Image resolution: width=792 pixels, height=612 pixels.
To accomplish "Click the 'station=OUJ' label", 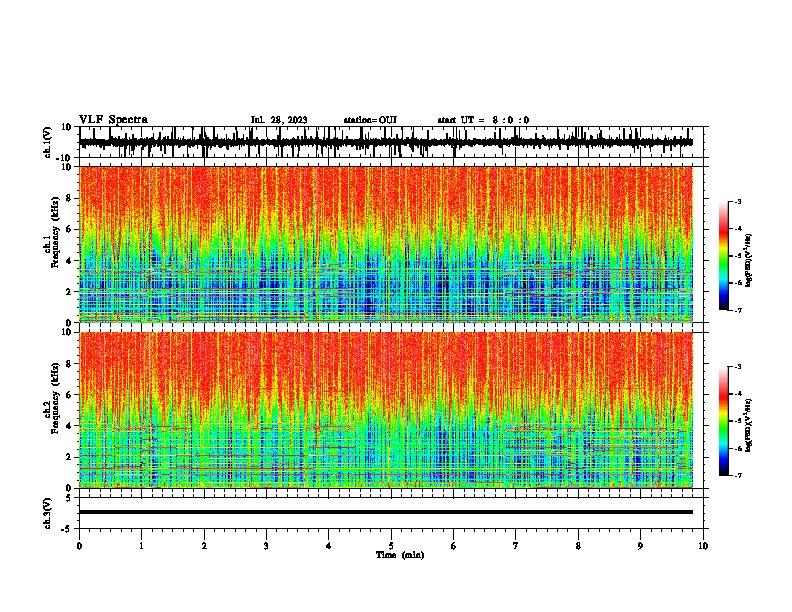I will tap(370, 120).
